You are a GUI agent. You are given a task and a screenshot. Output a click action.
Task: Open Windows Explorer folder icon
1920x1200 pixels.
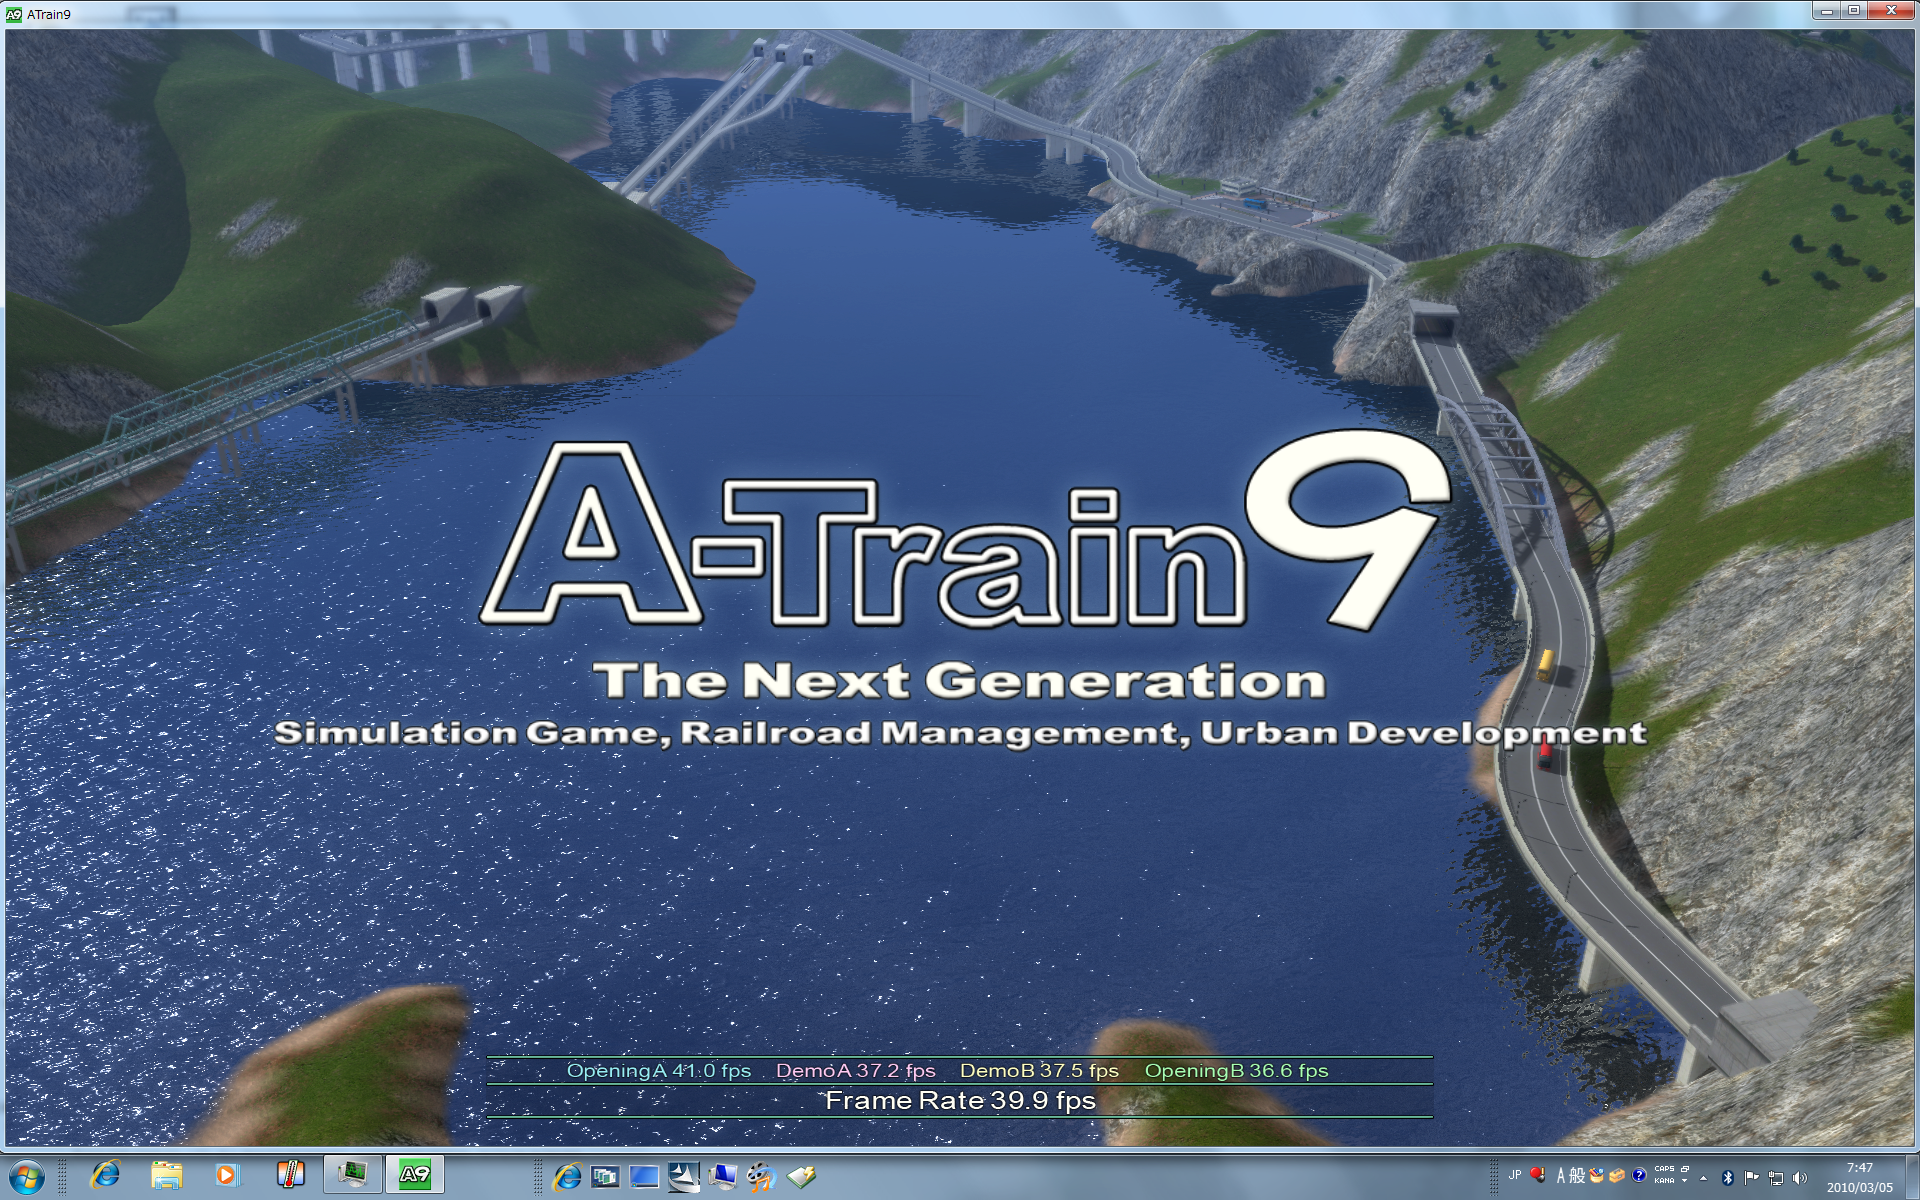coord(166,1175)
